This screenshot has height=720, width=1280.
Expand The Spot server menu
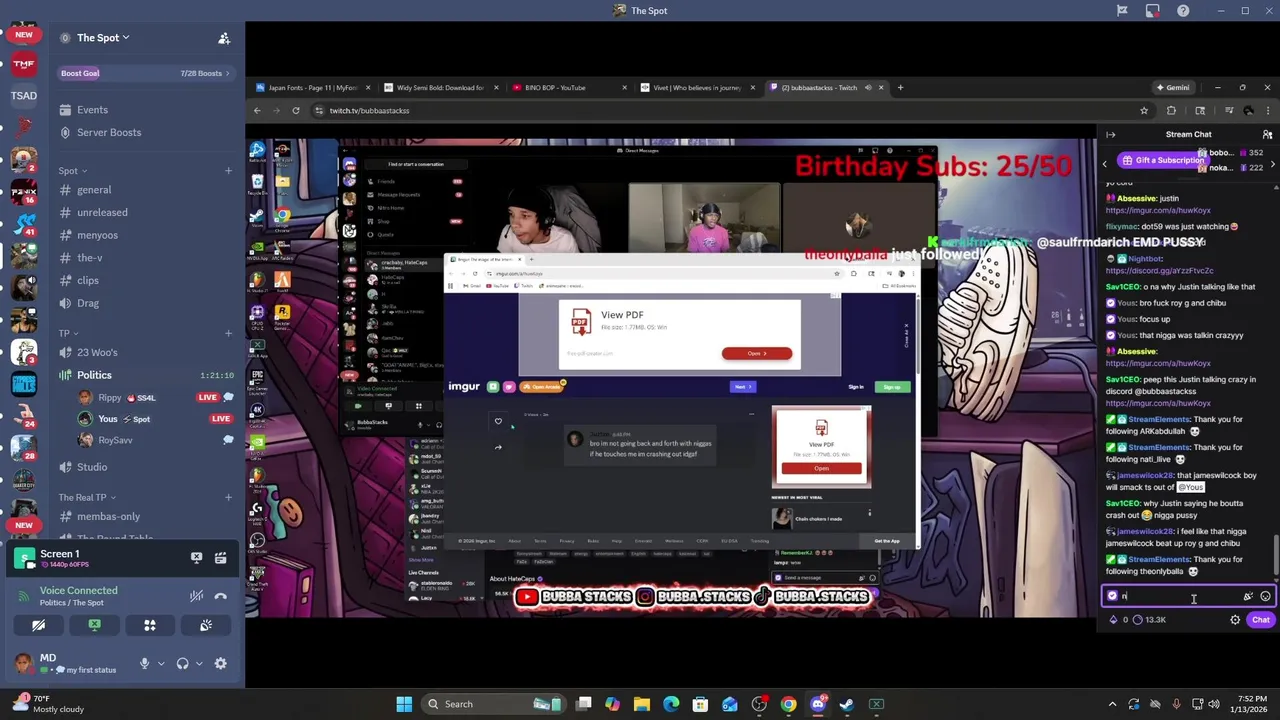(104, 37)
